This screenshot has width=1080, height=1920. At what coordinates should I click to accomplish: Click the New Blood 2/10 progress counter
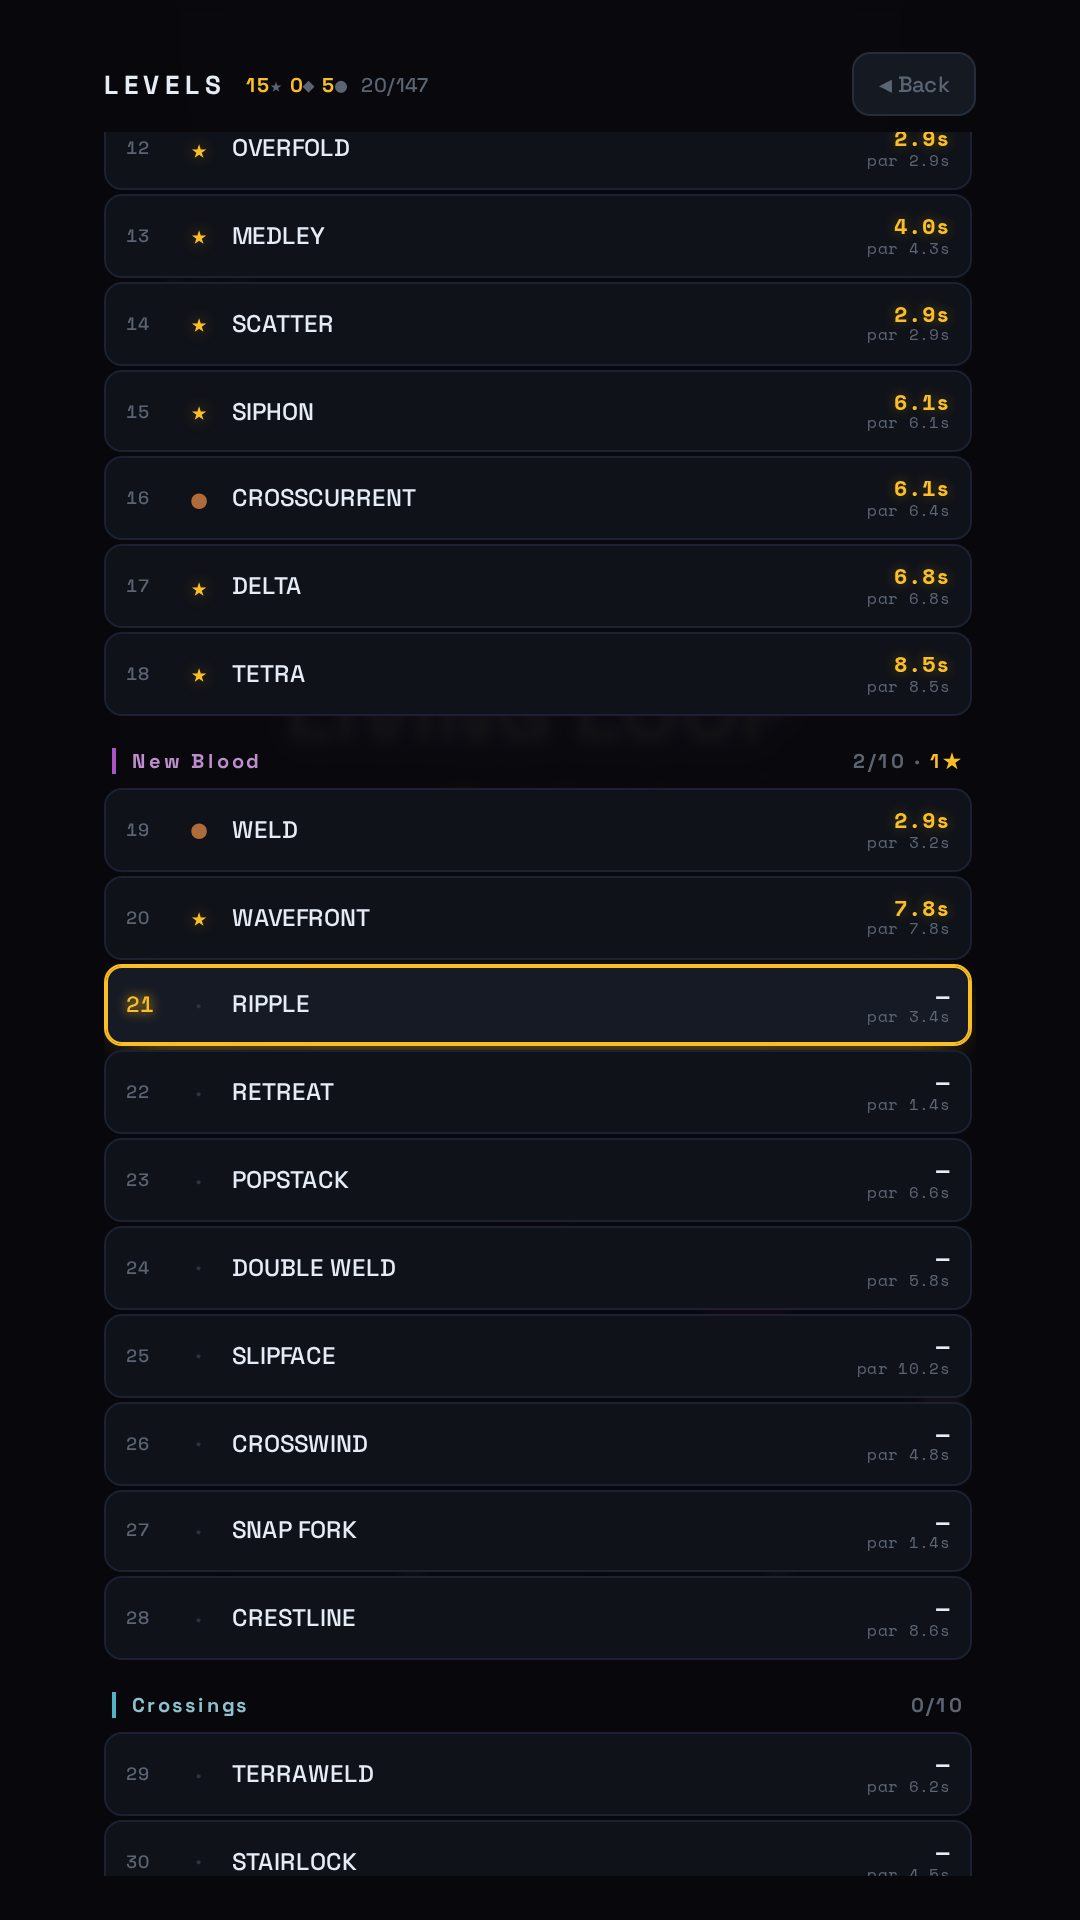(x=878, y=761)
